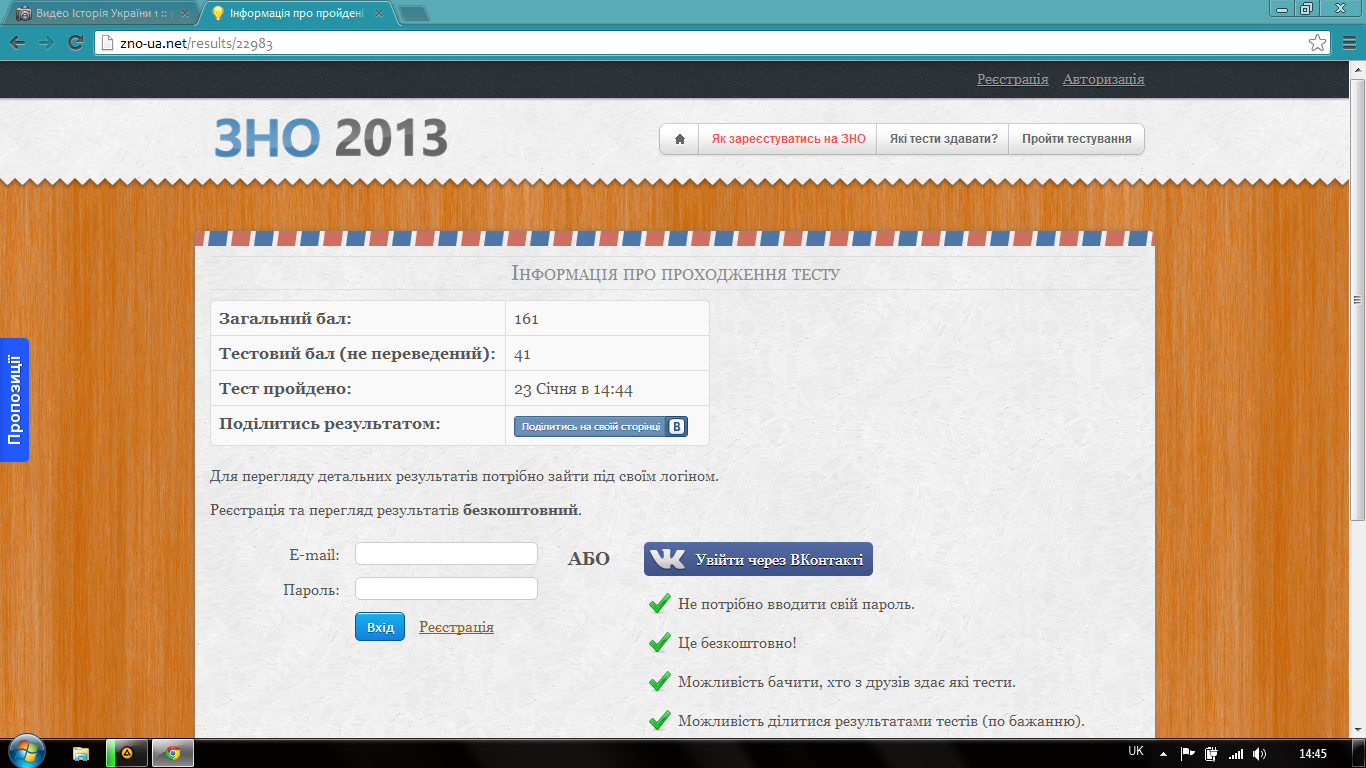Select the 'Інформація про пройдені' tab
Image resolution: width=1366 pixels, height=768 pixels.
click(x=295, y=15)
